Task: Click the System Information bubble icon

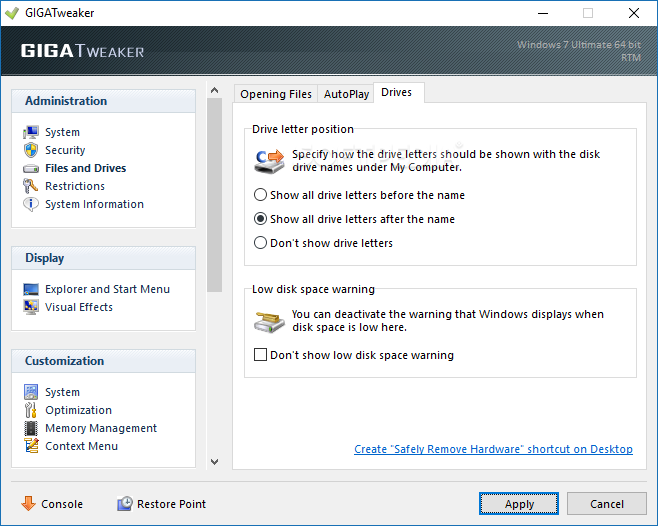Action: coord(31,204)
